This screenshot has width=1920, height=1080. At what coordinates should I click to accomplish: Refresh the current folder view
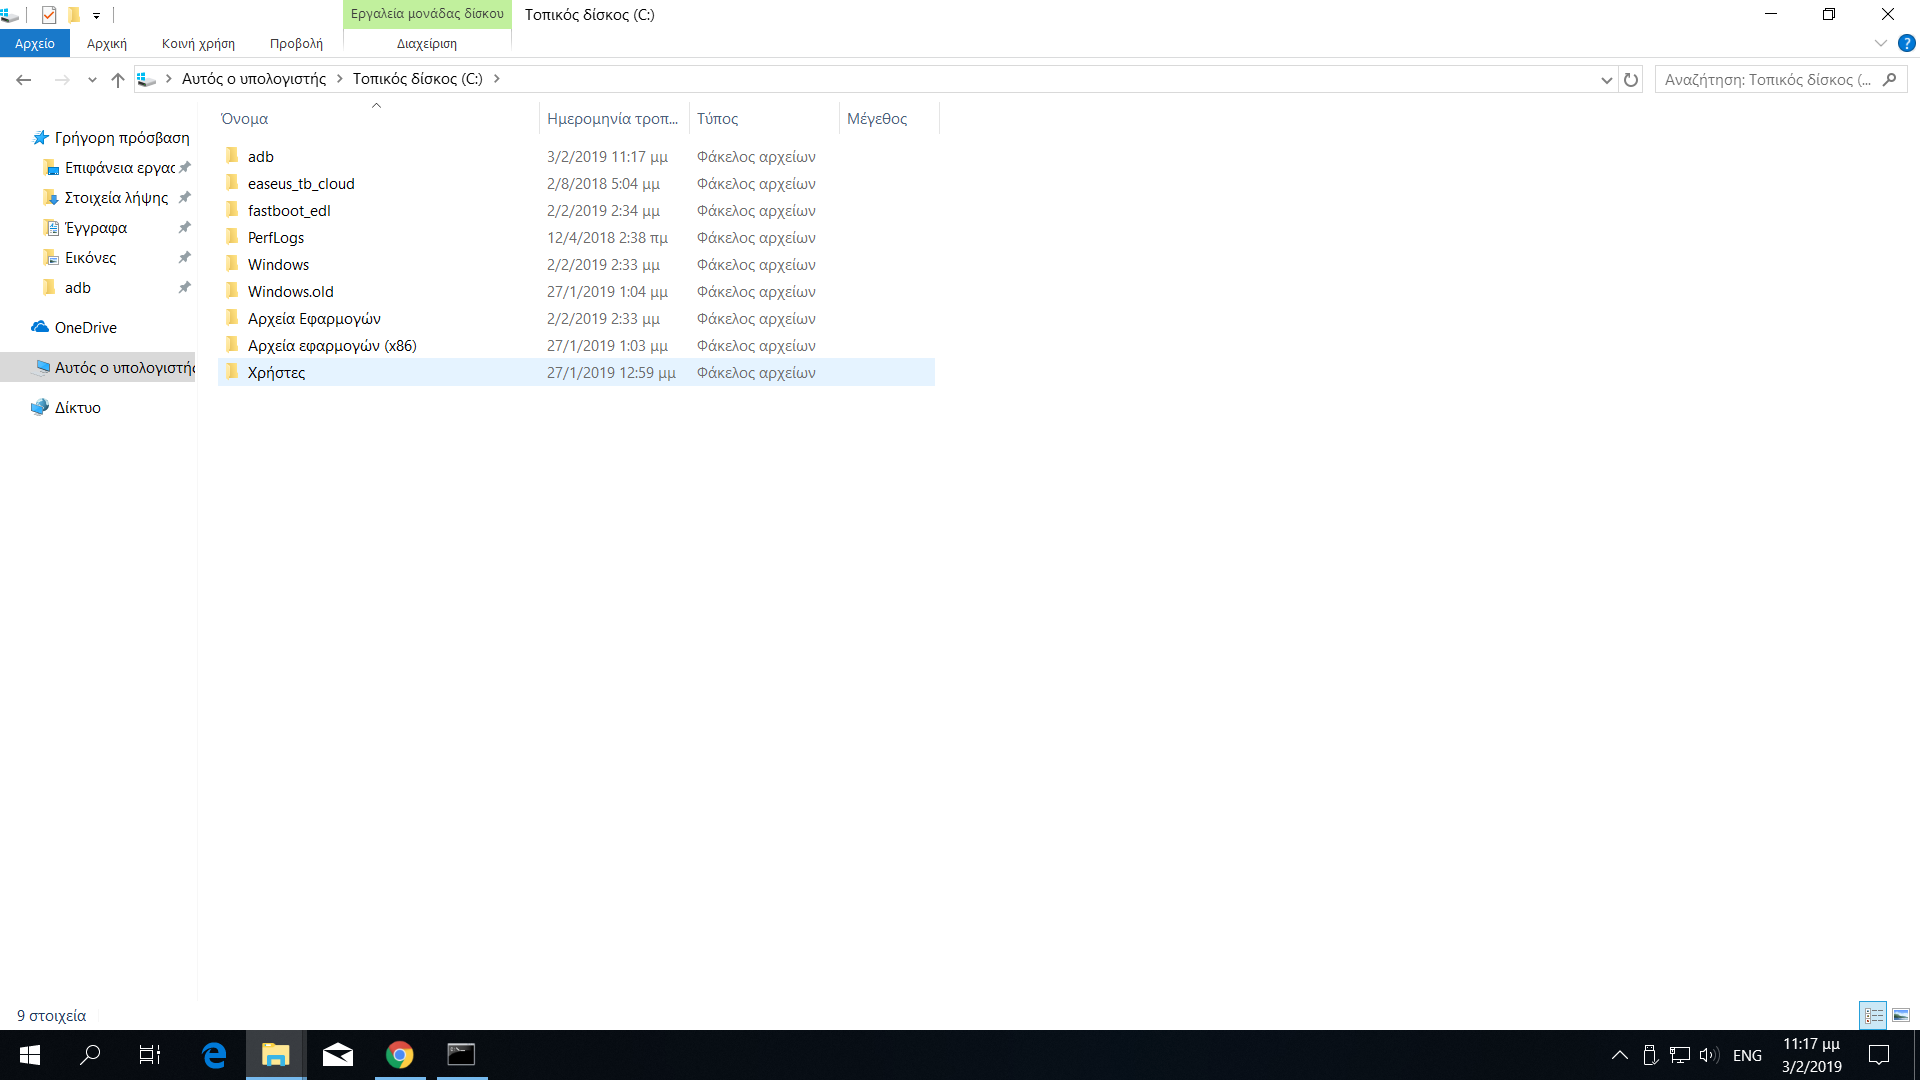(1631, 80)
